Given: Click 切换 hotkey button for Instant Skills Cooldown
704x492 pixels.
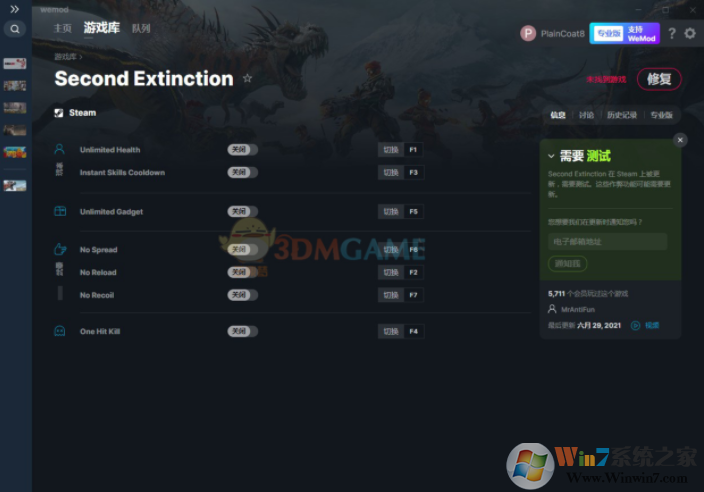Looking at the screenshot, I should pos(391,172).
